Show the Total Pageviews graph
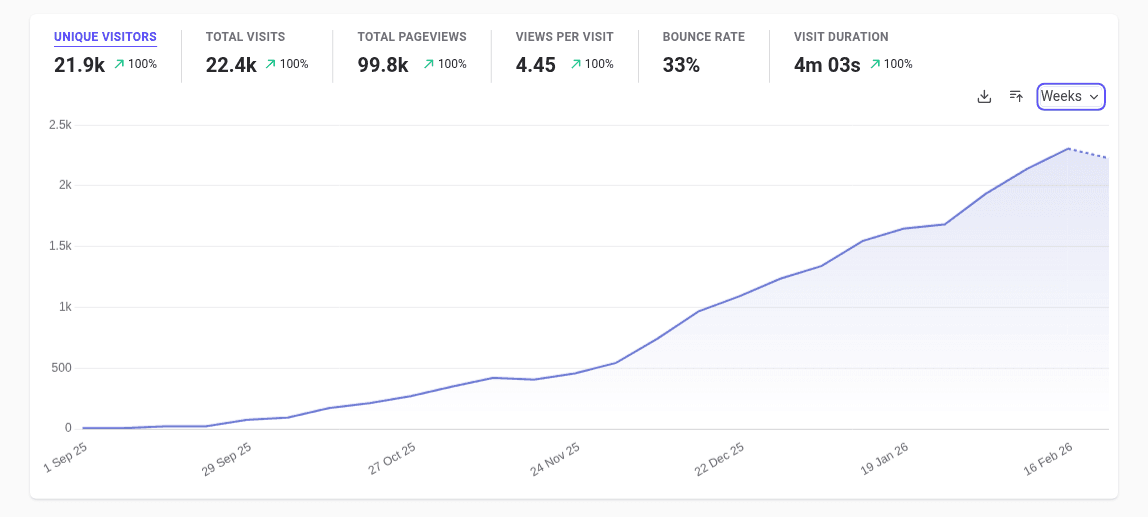Screen dimensions: 1148x517 coord(412,37)
